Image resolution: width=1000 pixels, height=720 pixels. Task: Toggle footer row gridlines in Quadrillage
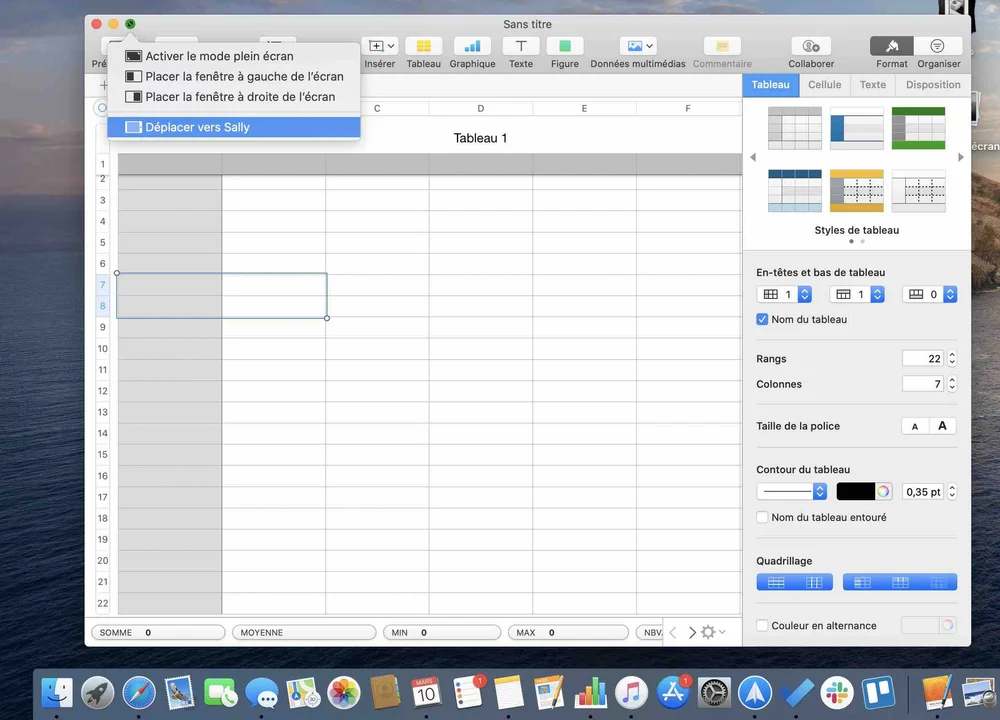pyautogui.click(x=938, y=582)
